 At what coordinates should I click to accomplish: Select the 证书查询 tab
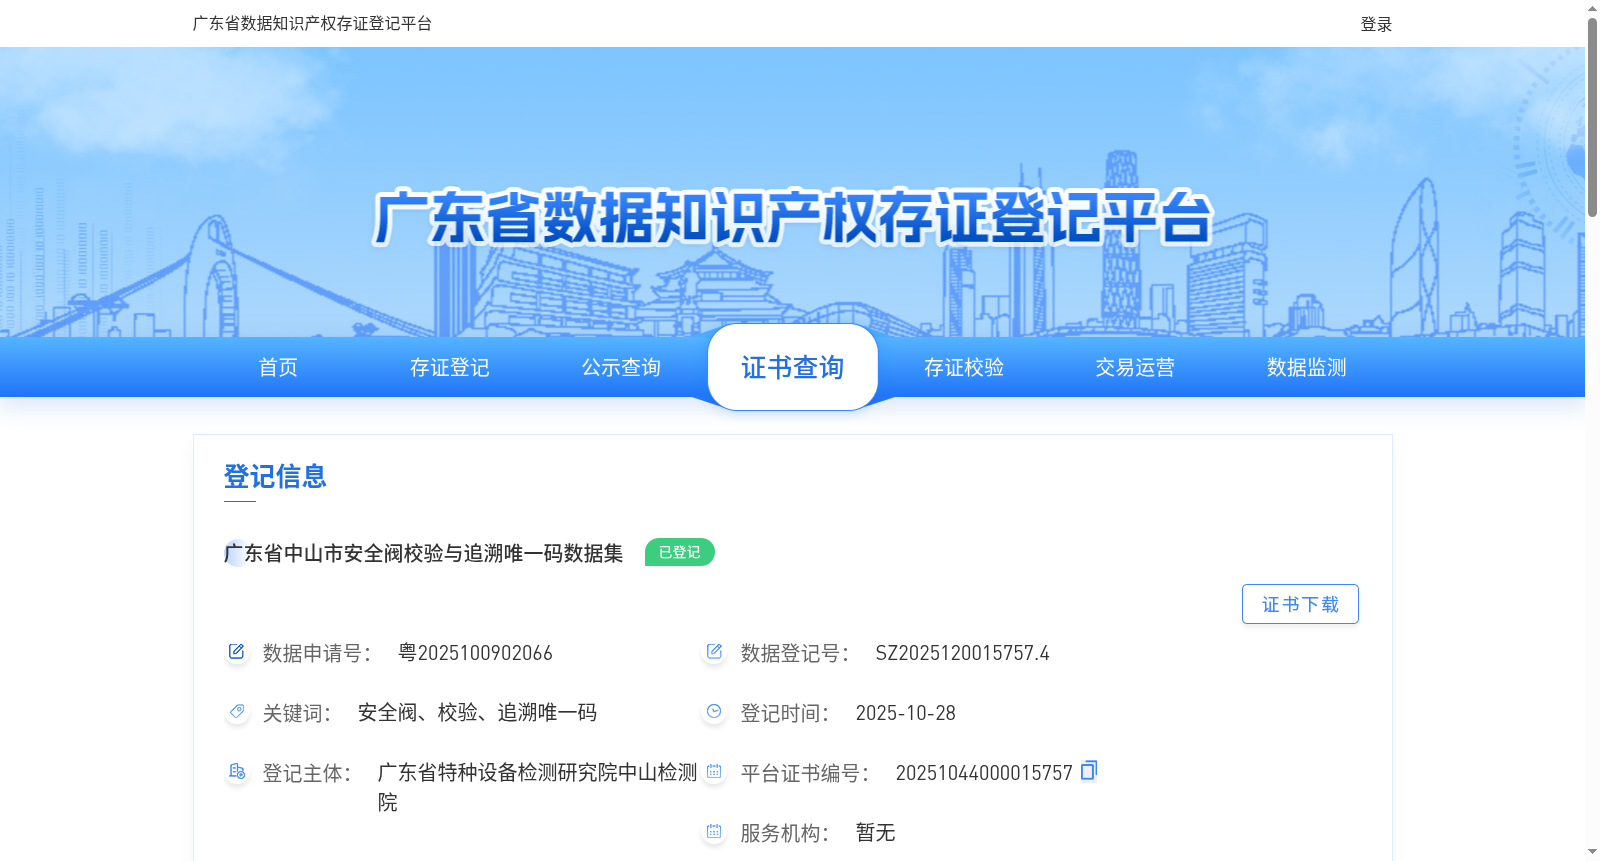(x=793, y=367)
